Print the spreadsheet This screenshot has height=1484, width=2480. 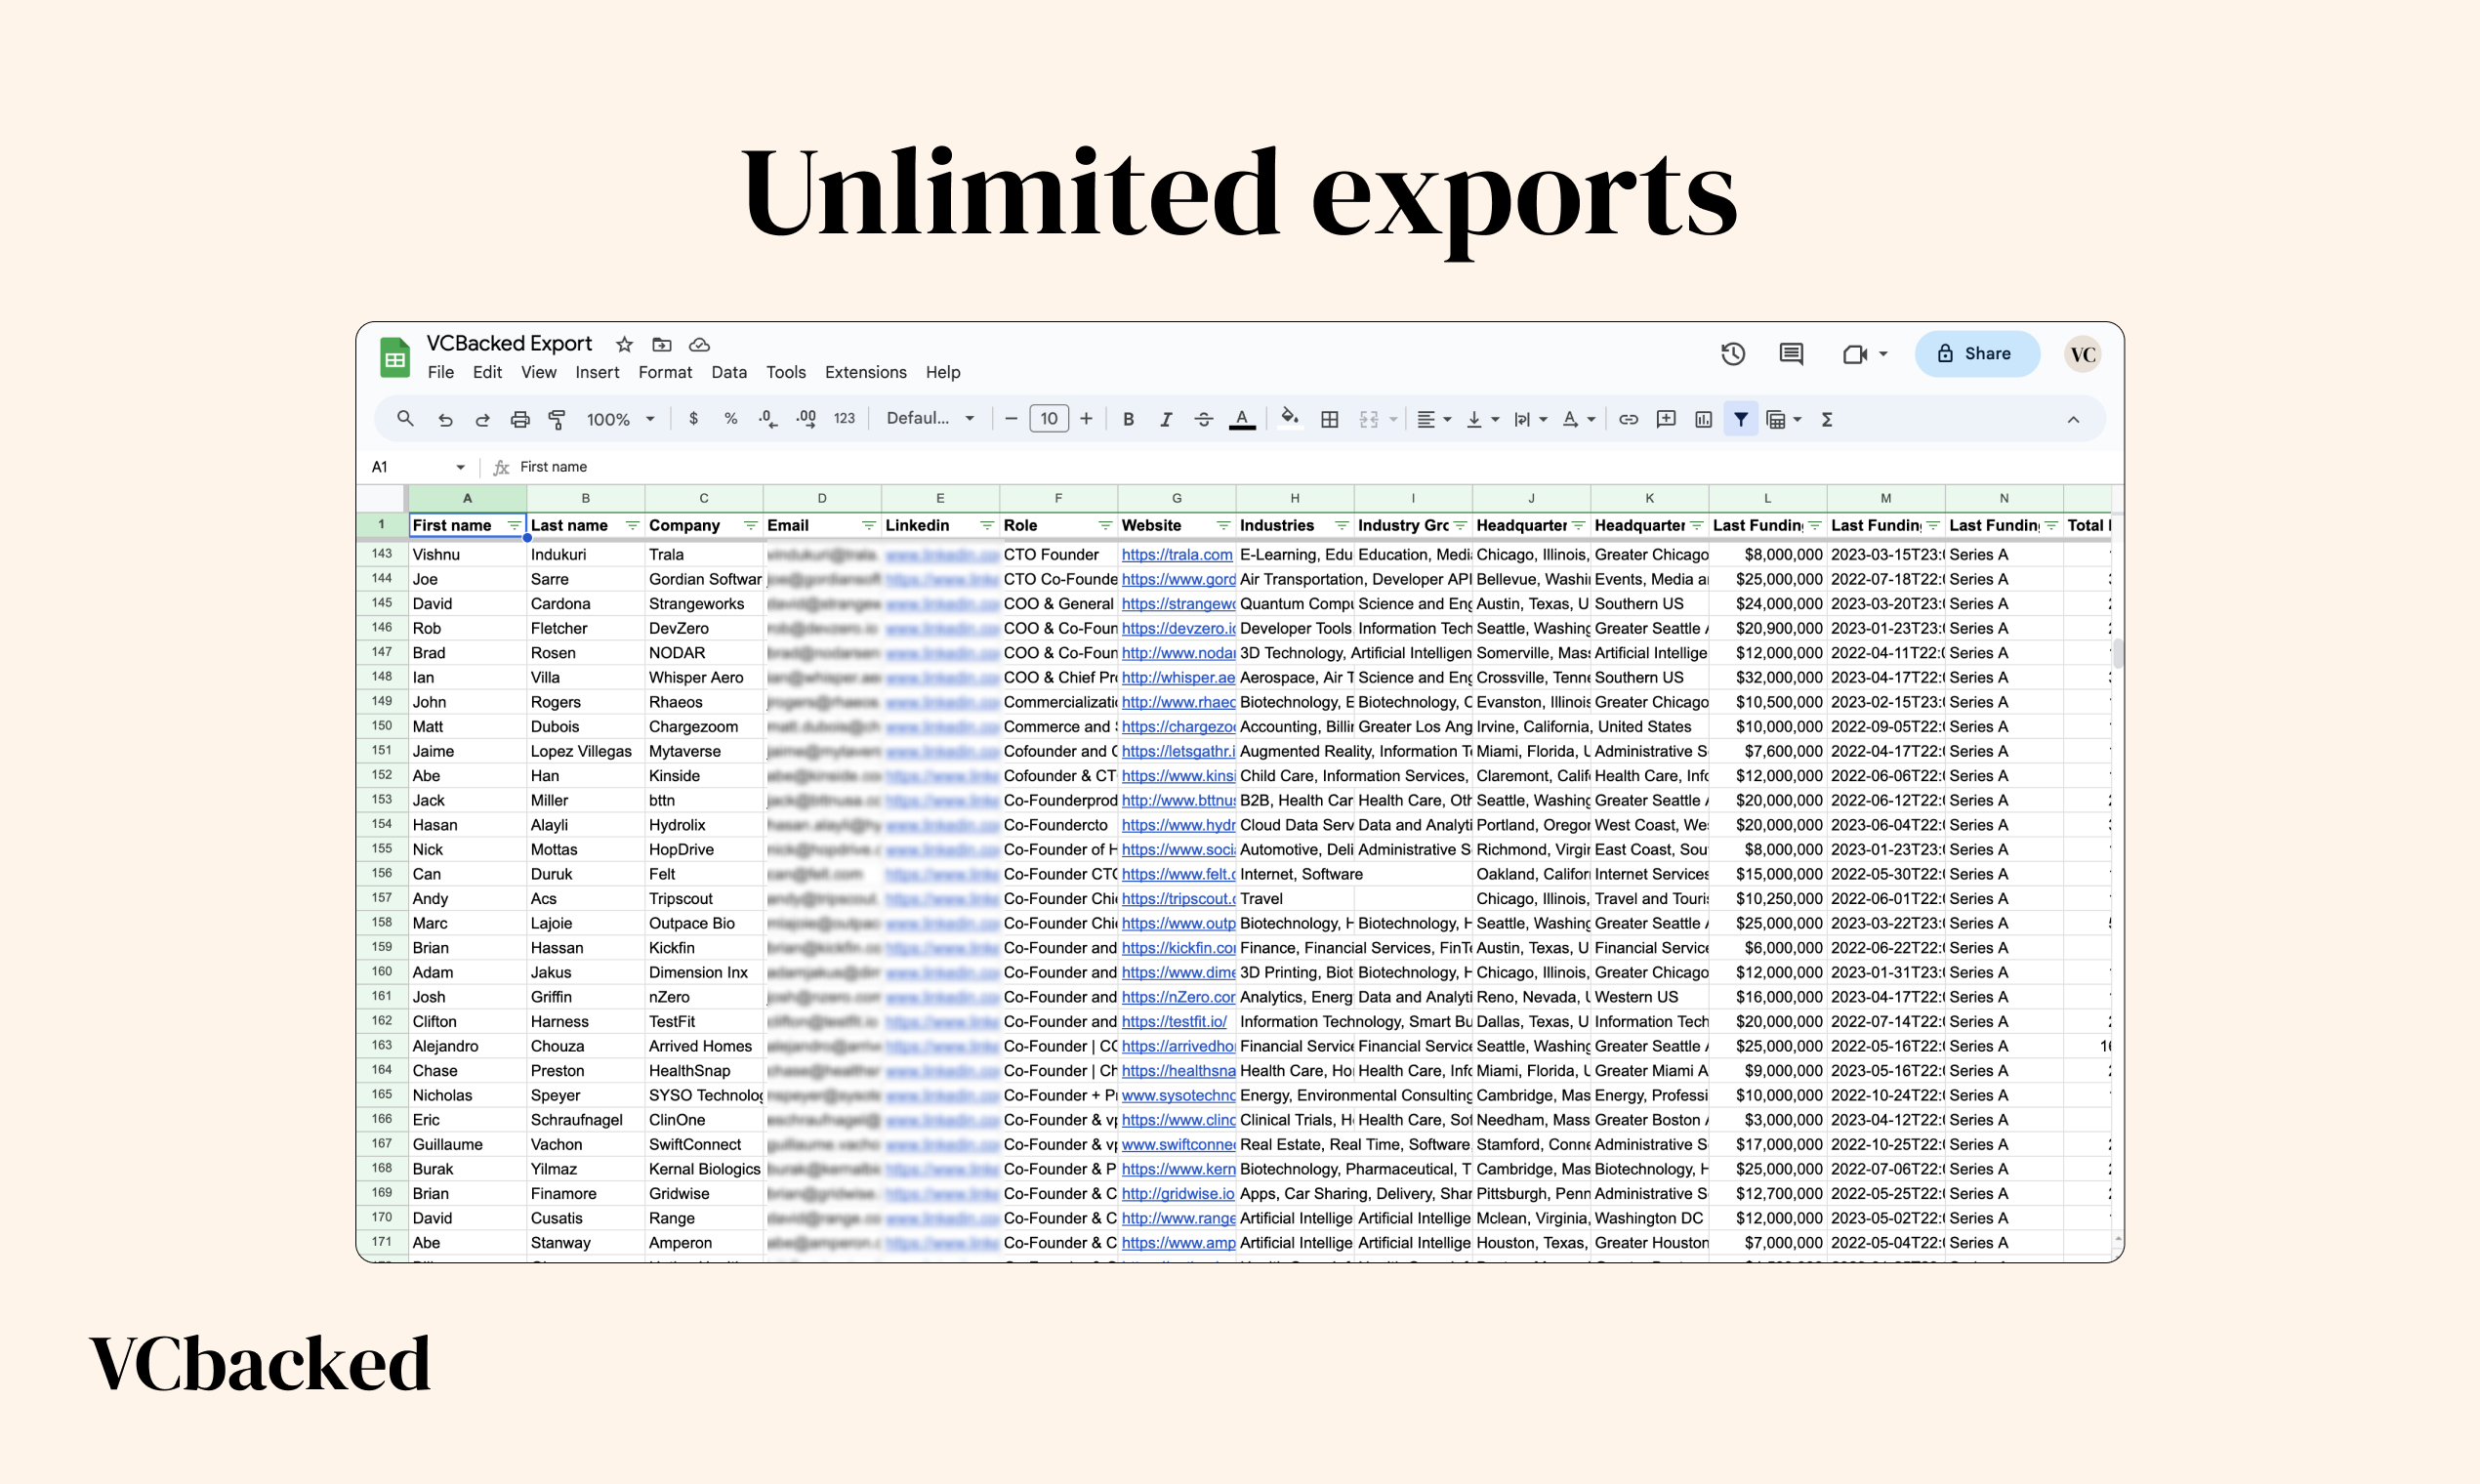[519, 420]
